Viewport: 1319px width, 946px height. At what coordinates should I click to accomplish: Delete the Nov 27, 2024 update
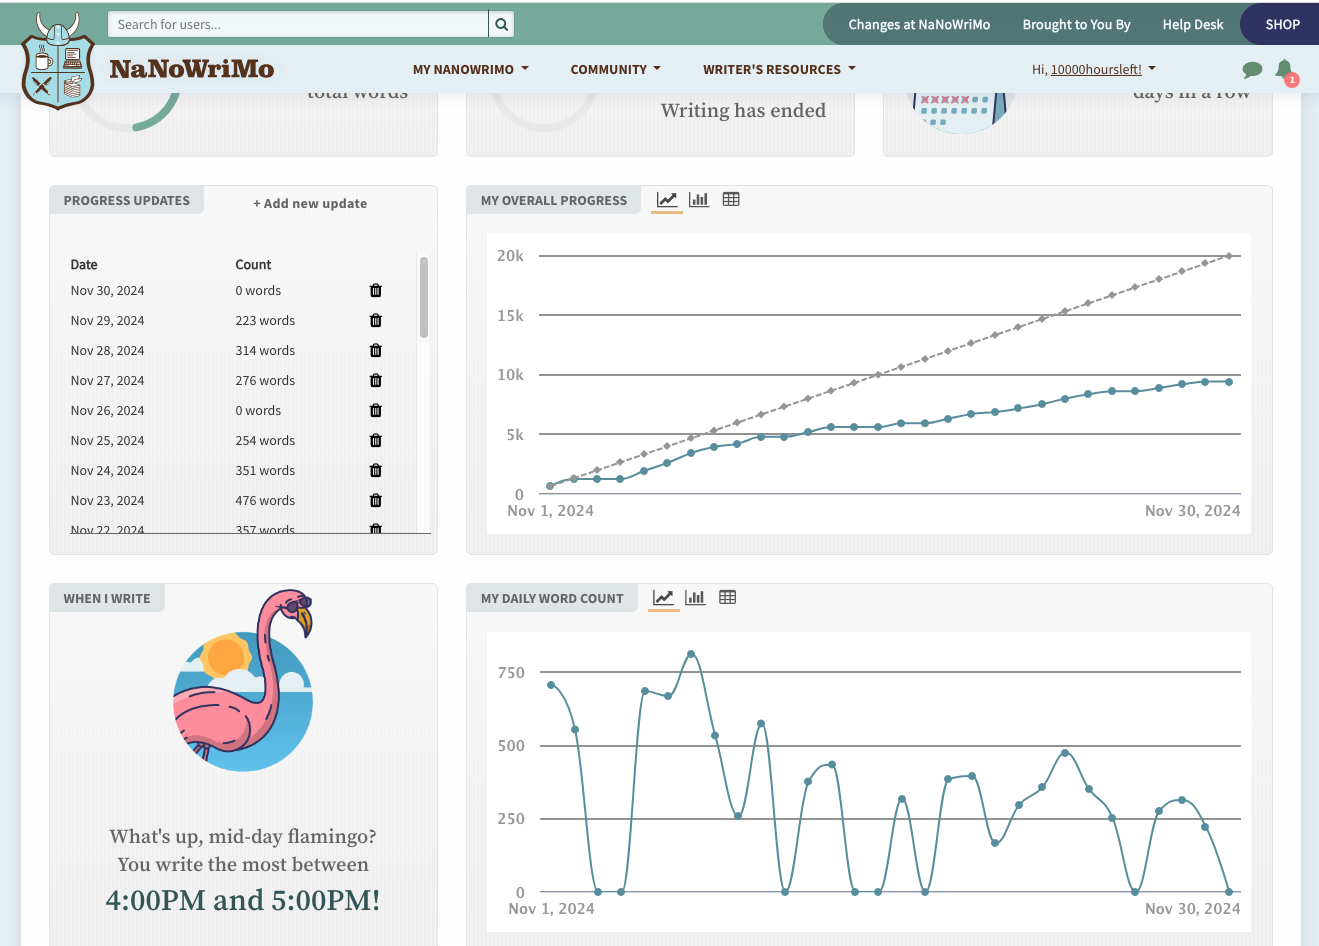point(376,380)
